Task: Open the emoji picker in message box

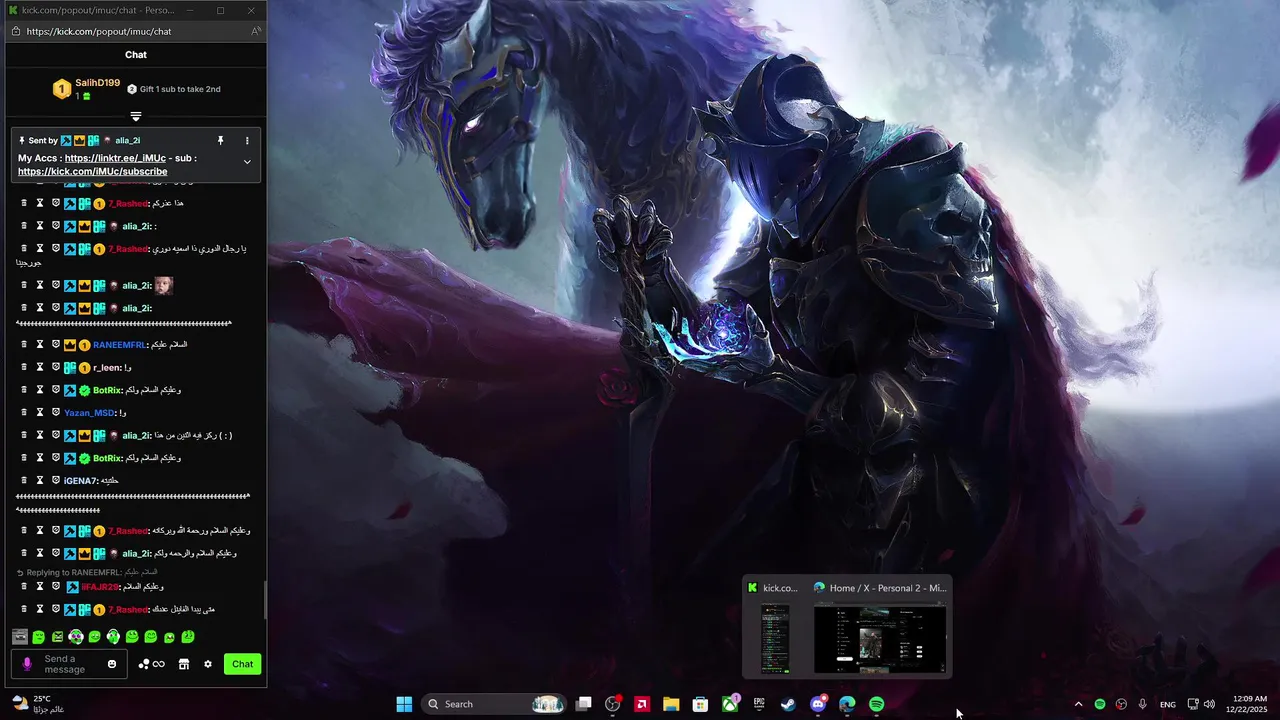Action: point(112,664)
